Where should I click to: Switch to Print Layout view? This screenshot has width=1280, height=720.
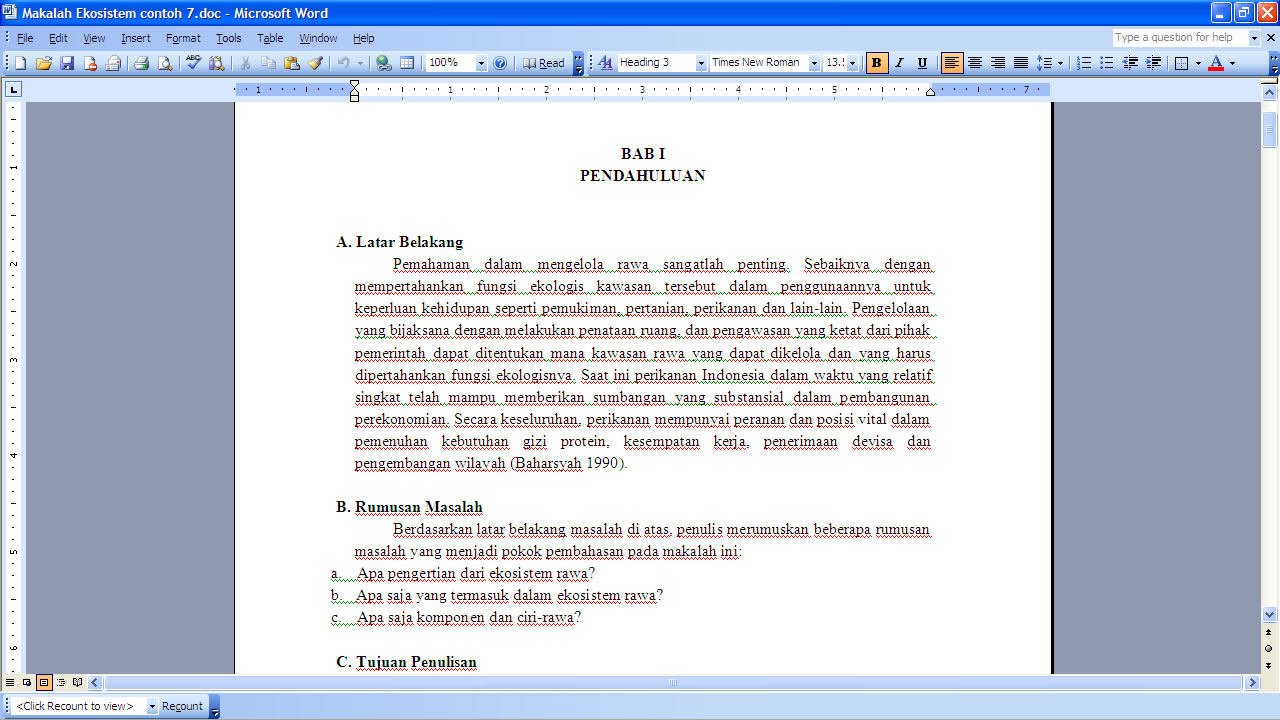[x=44, y=683]
